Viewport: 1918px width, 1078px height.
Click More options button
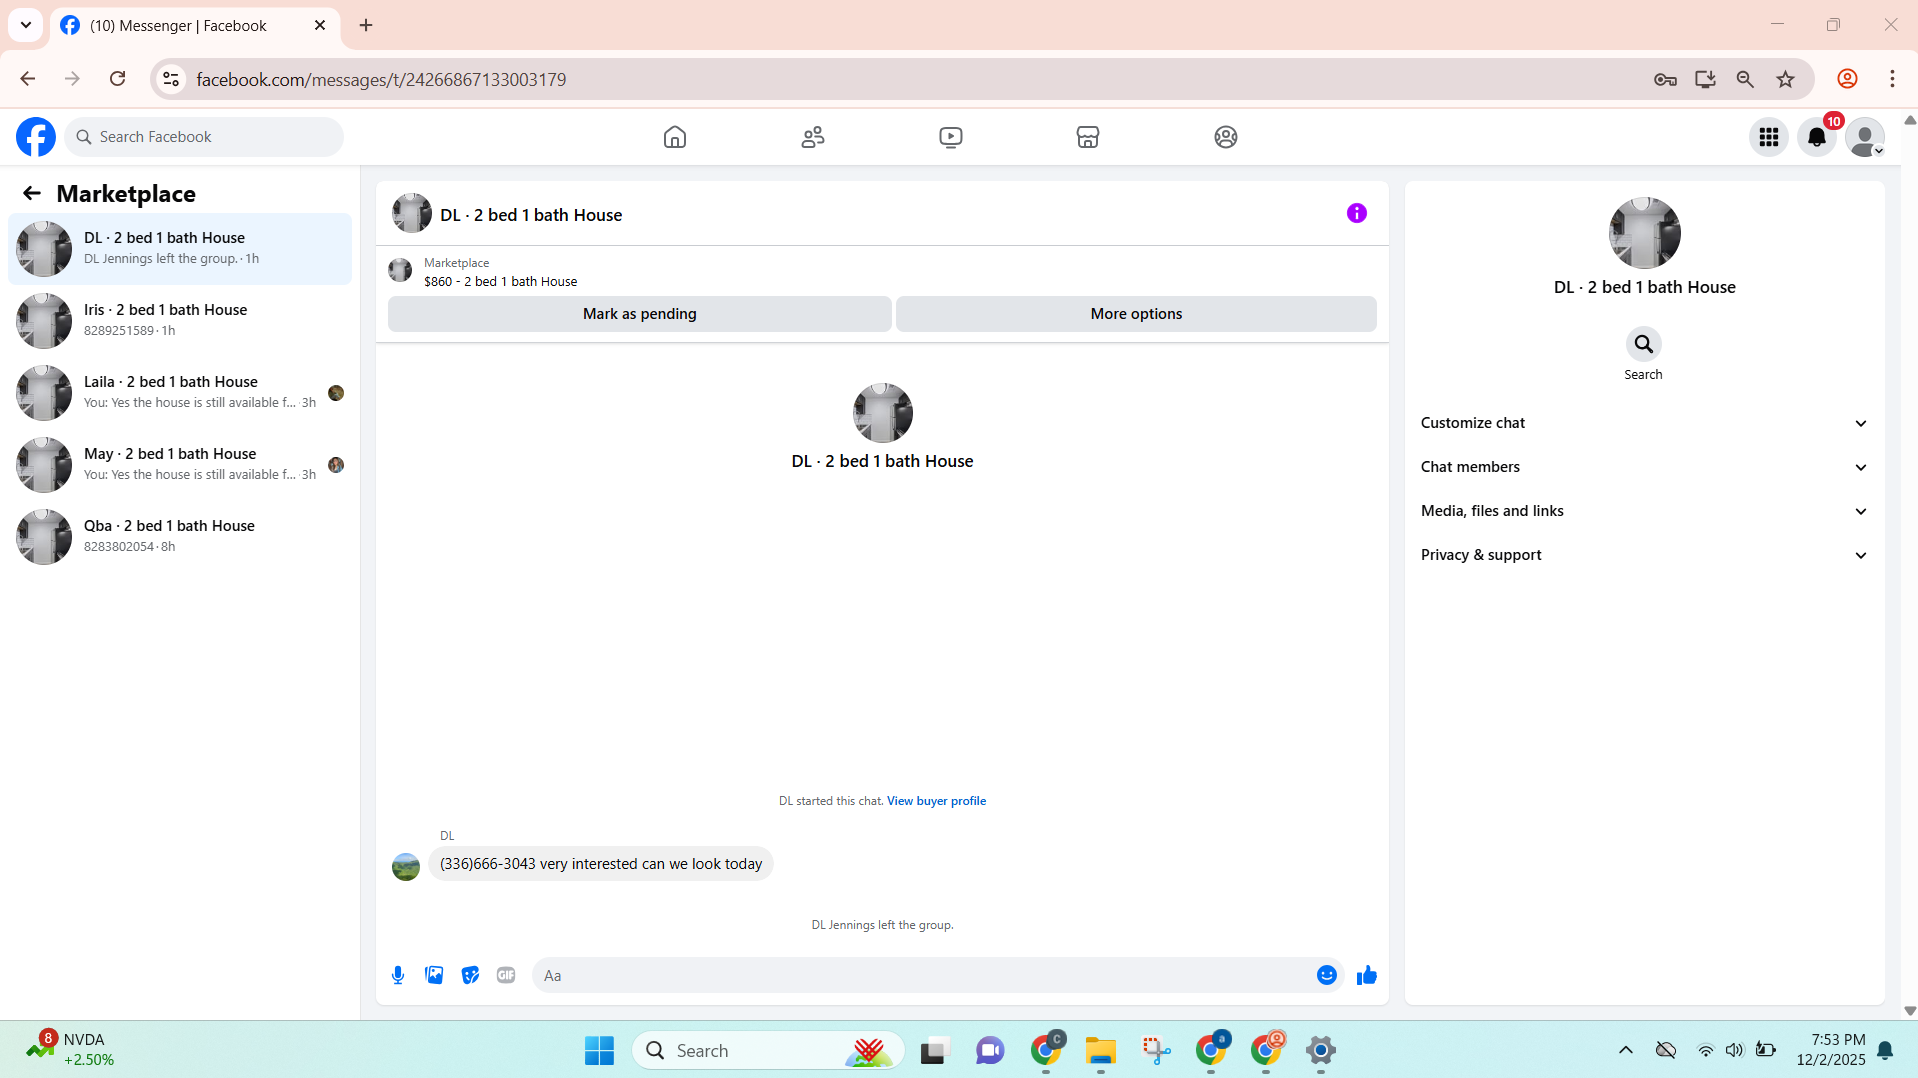tap(1136, 314)
